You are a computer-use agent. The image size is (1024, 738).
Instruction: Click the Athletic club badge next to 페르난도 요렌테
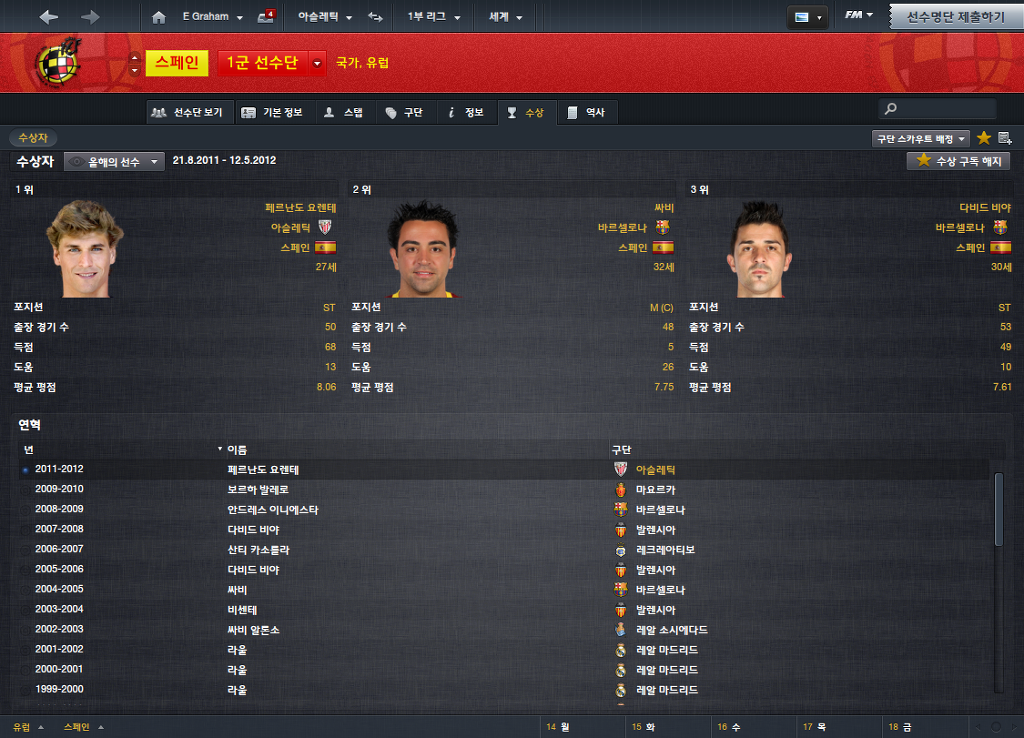[x=325, y=227]
